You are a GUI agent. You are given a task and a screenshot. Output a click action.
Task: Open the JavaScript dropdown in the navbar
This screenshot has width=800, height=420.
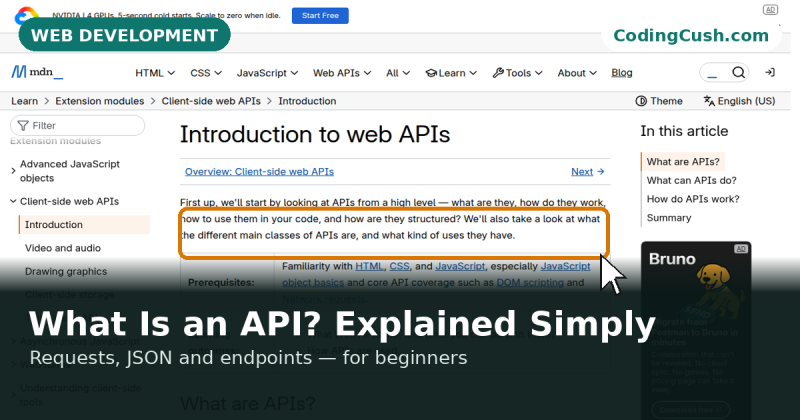tap(267, 73)
